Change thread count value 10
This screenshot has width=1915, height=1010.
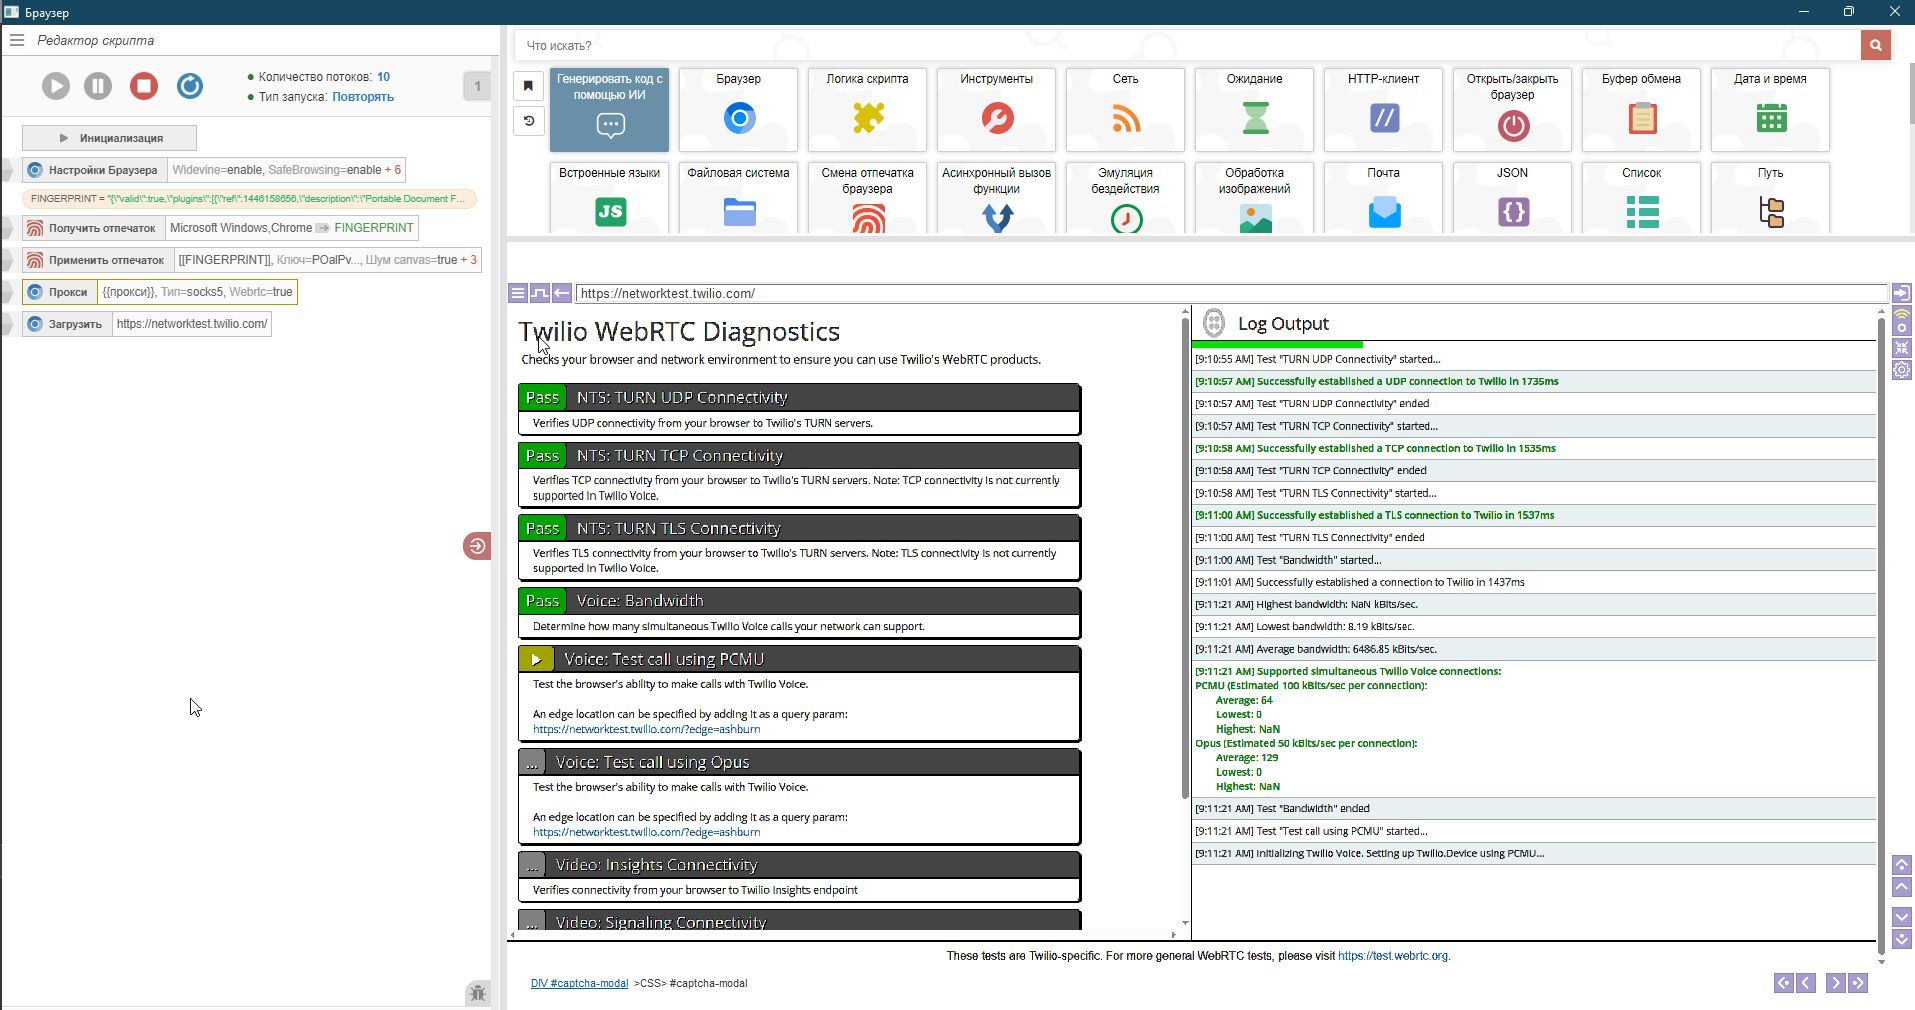(x=383, y=77)
